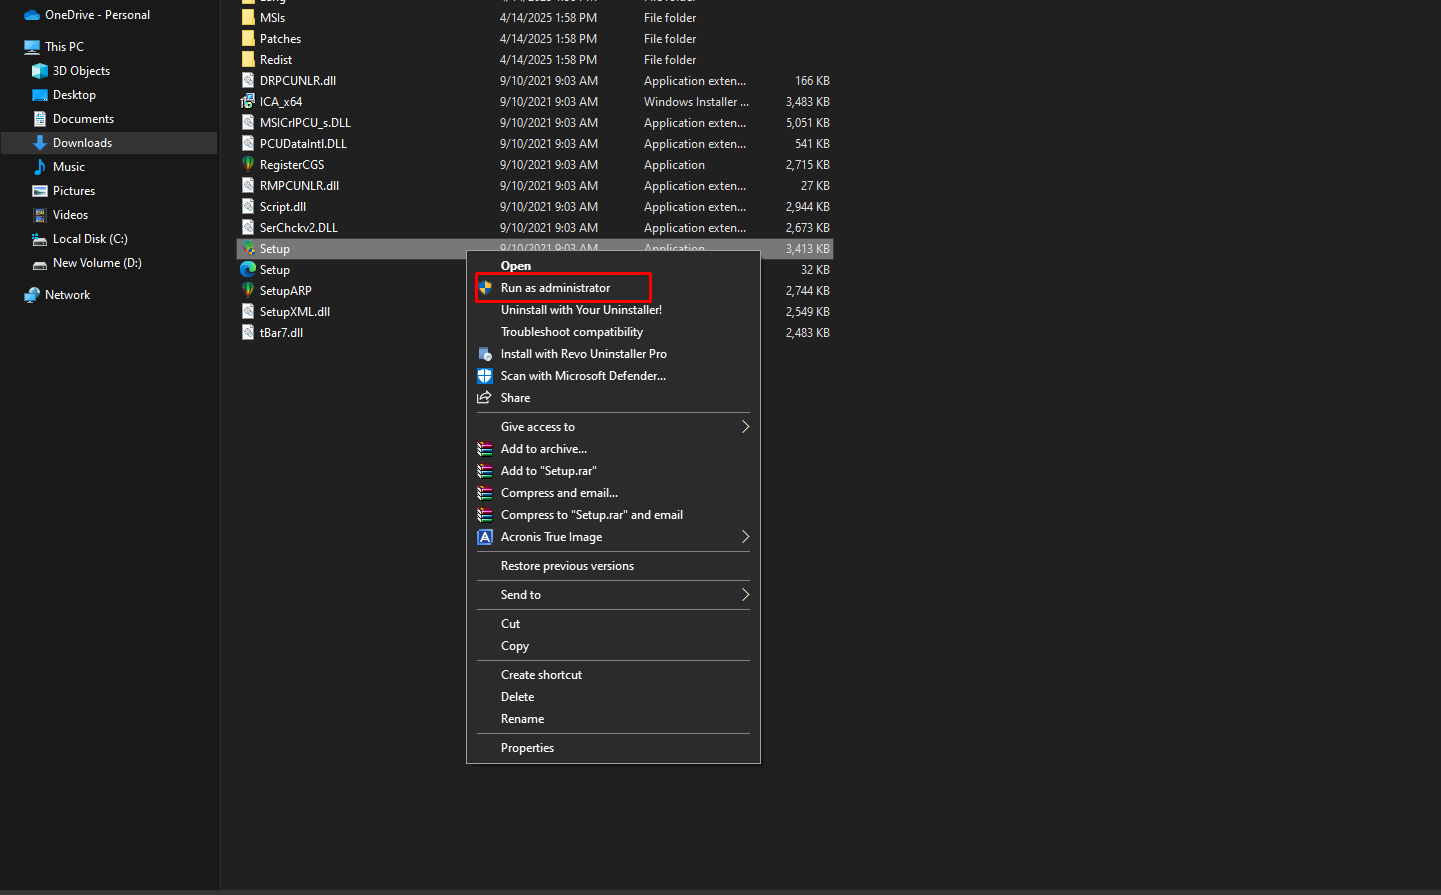
Task: Choose Properties from the context menu
Action: [527, 748]
